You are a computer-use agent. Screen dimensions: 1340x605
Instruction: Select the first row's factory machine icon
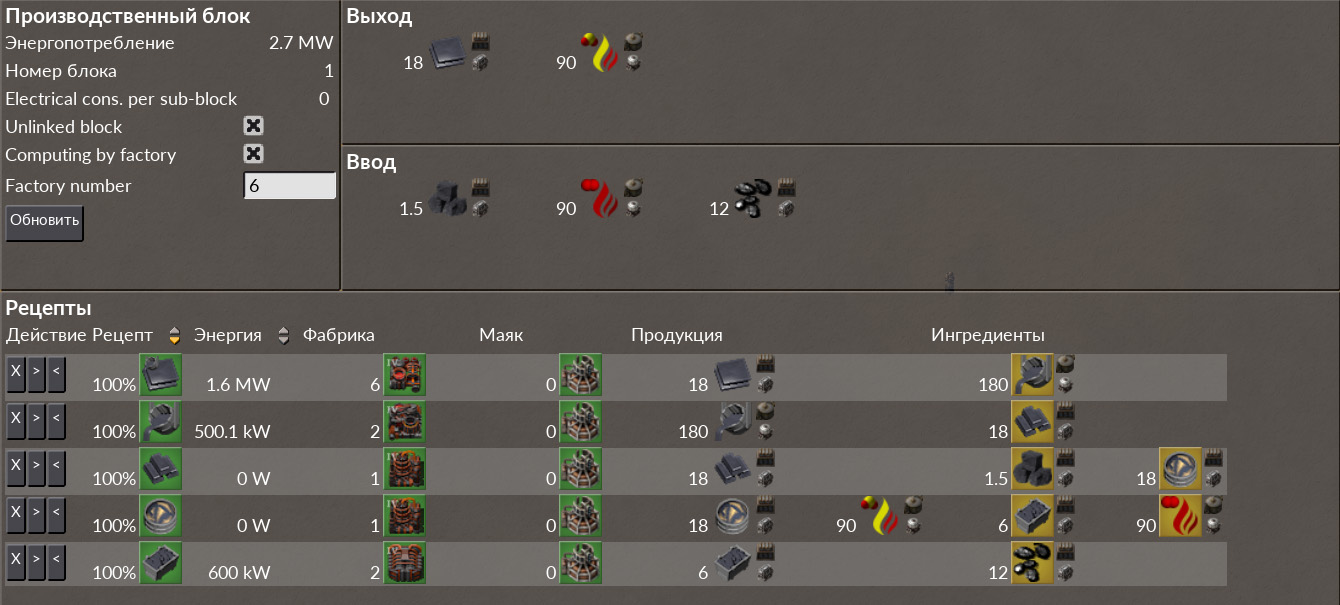click(x=405, y=374)
